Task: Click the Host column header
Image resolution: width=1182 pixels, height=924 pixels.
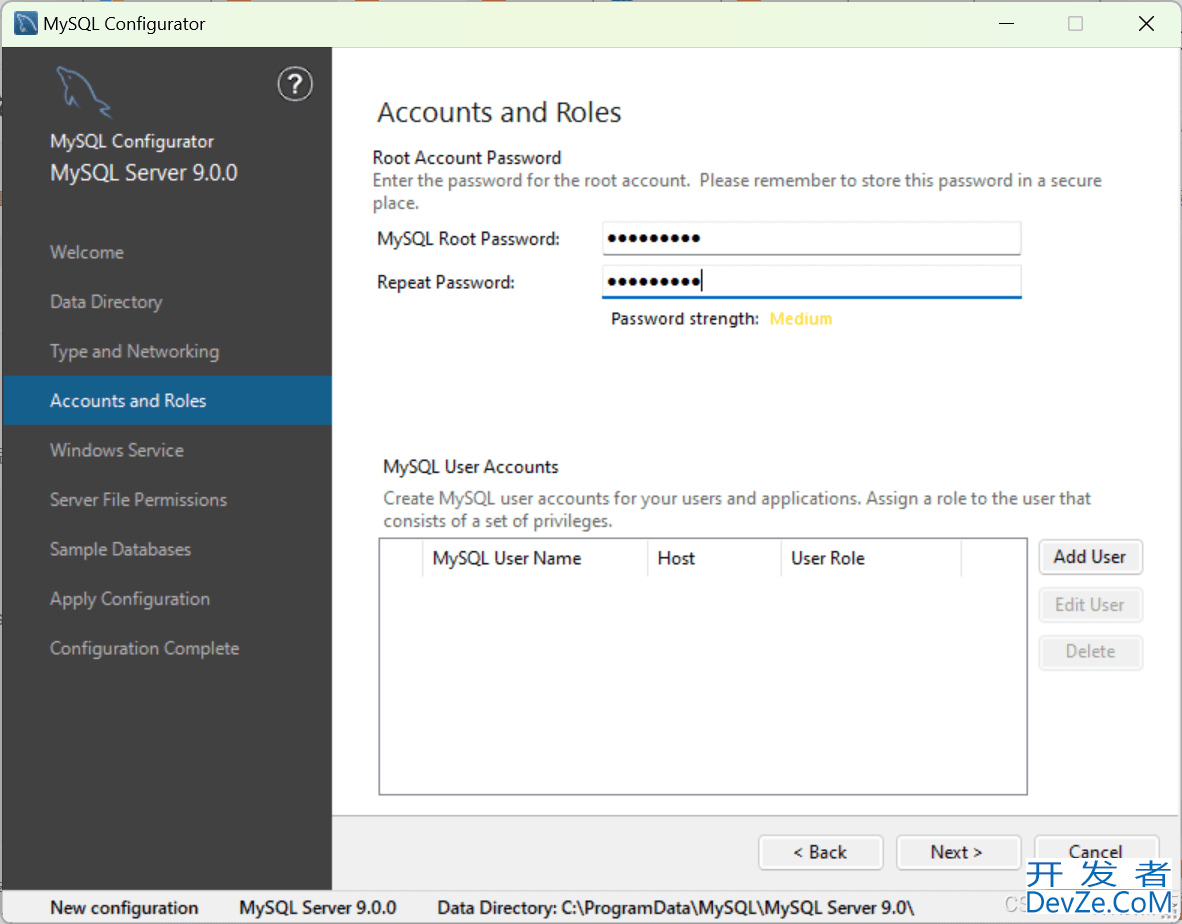Action: 714,558
